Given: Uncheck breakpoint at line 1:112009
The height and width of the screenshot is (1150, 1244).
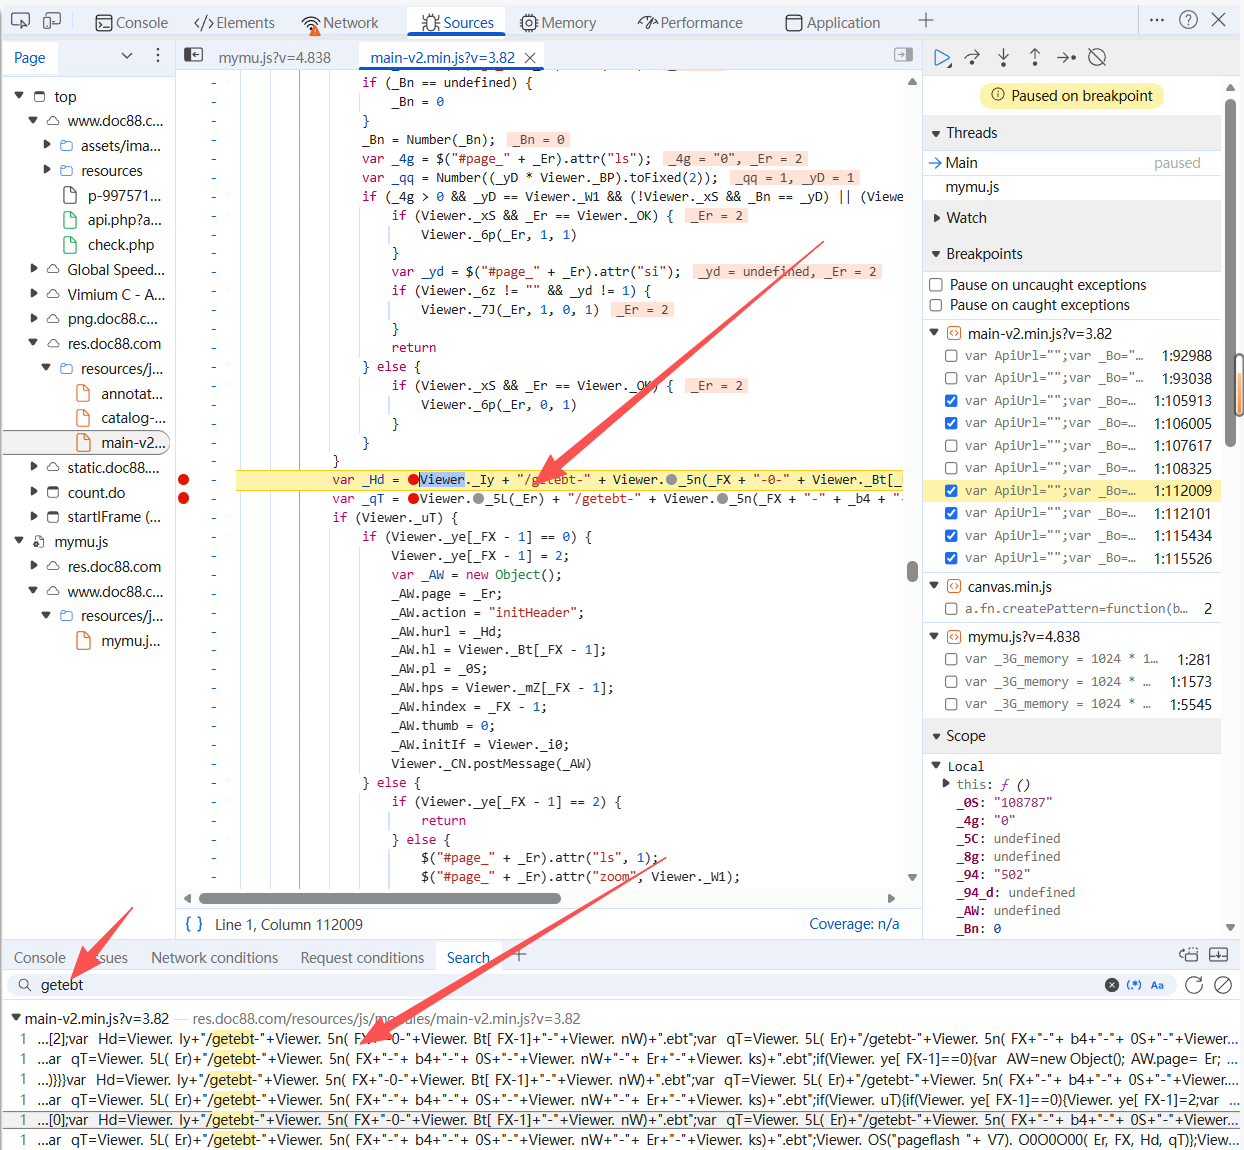Looking at the screenshot, I should pos(951,491).
